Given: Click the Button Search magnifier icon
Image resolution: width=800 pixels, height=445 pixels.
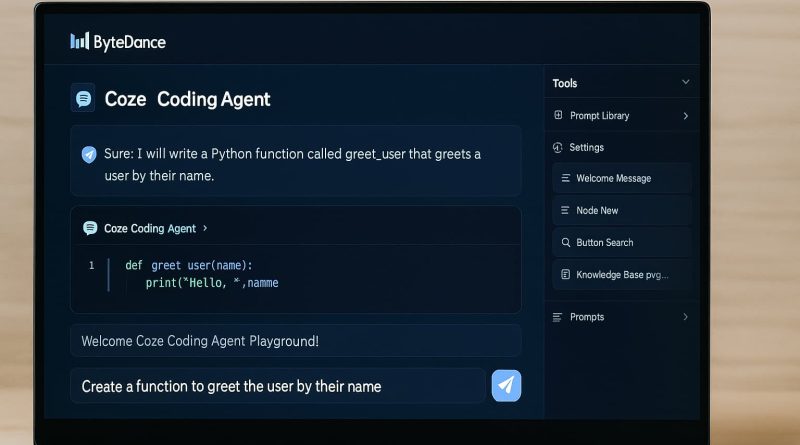Looking at the screenshot, I should point(566,242).
